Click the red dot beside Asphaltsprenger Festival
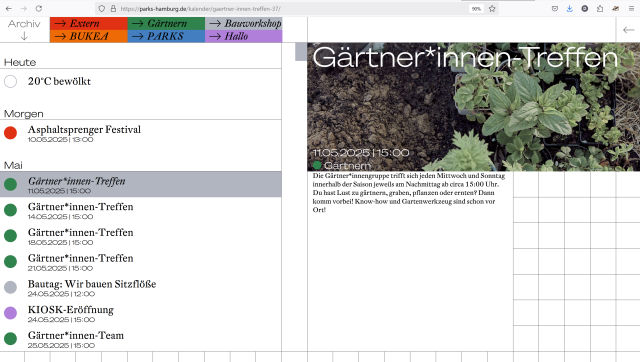Viewport: 640px width, 362px height. coord(11,133)
